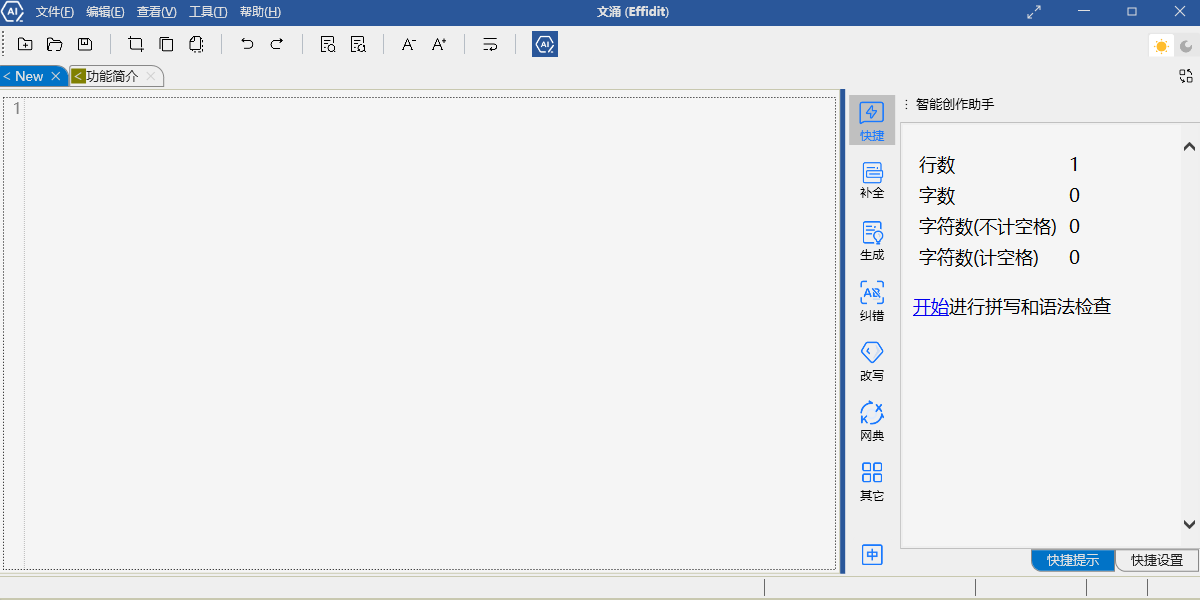This screenshot has width=1200, height=600.
Task: Open the 补全 completion panel
Action: pos(872,180)
